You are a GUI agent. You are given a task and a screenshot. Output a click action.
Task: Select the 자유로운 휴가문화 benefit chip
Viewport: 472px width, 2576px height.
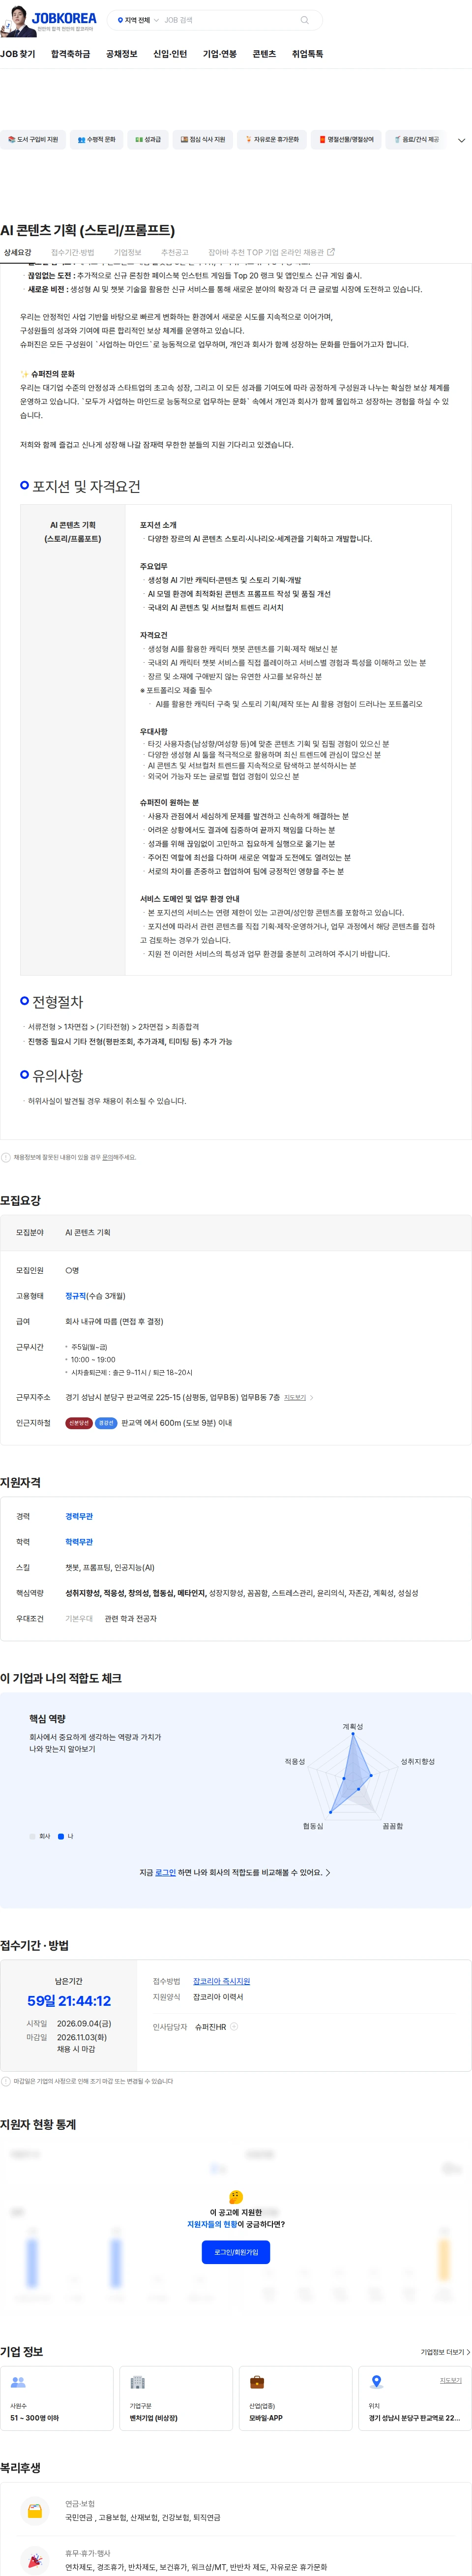272,140
